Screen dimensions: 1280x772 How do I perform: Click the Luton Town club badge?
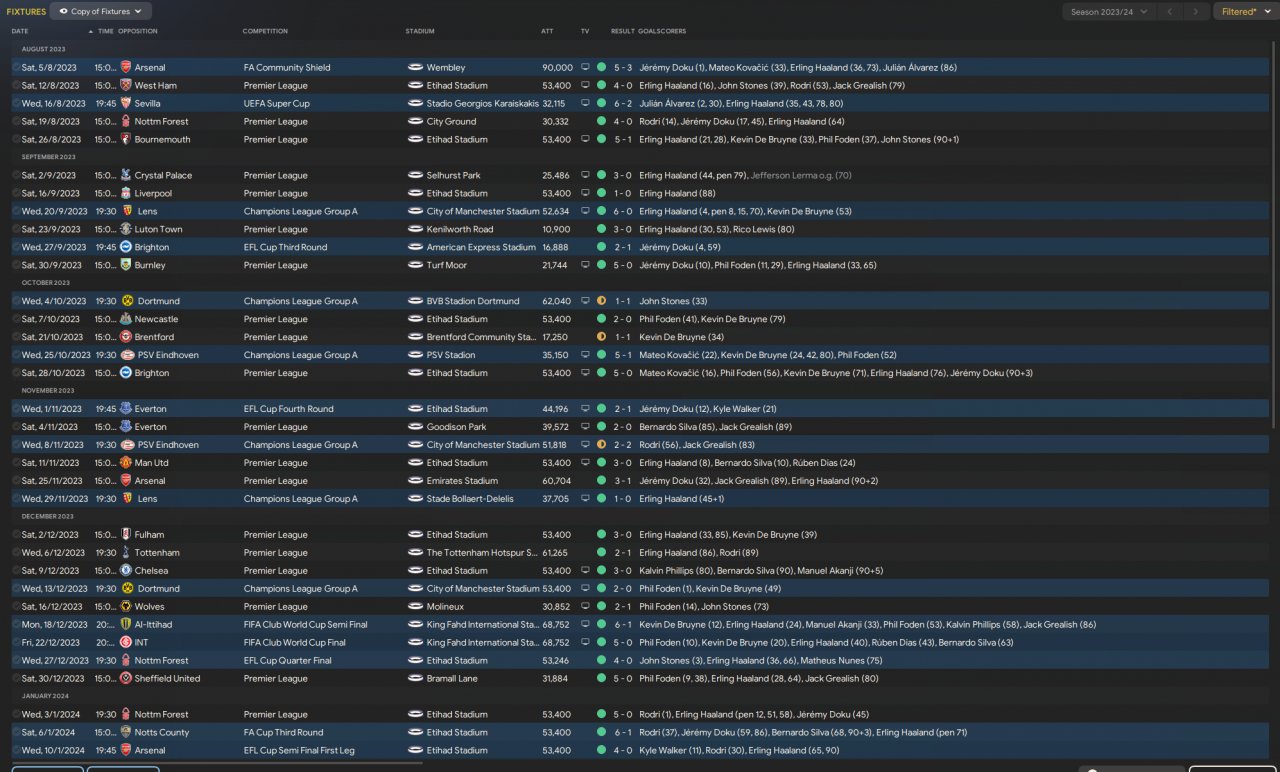[x=126, y=230]
